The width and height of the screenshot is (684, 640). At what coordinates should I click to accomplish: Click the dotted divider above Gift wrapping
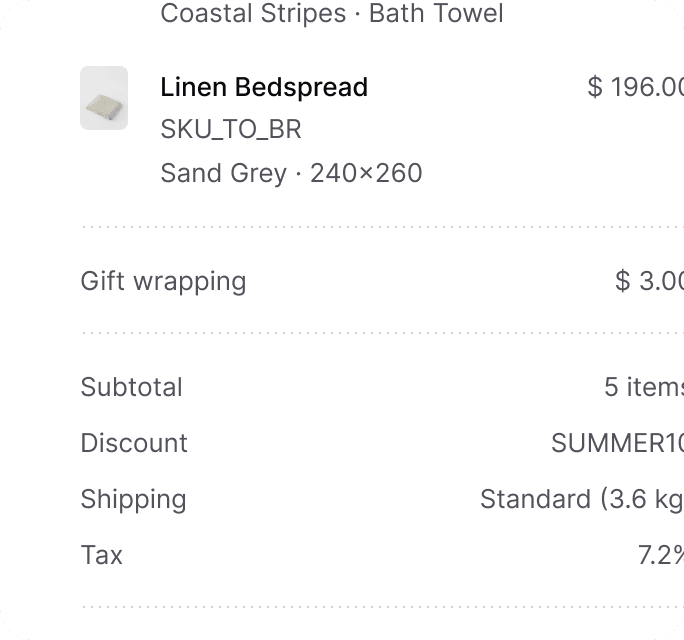pos(382,227)
